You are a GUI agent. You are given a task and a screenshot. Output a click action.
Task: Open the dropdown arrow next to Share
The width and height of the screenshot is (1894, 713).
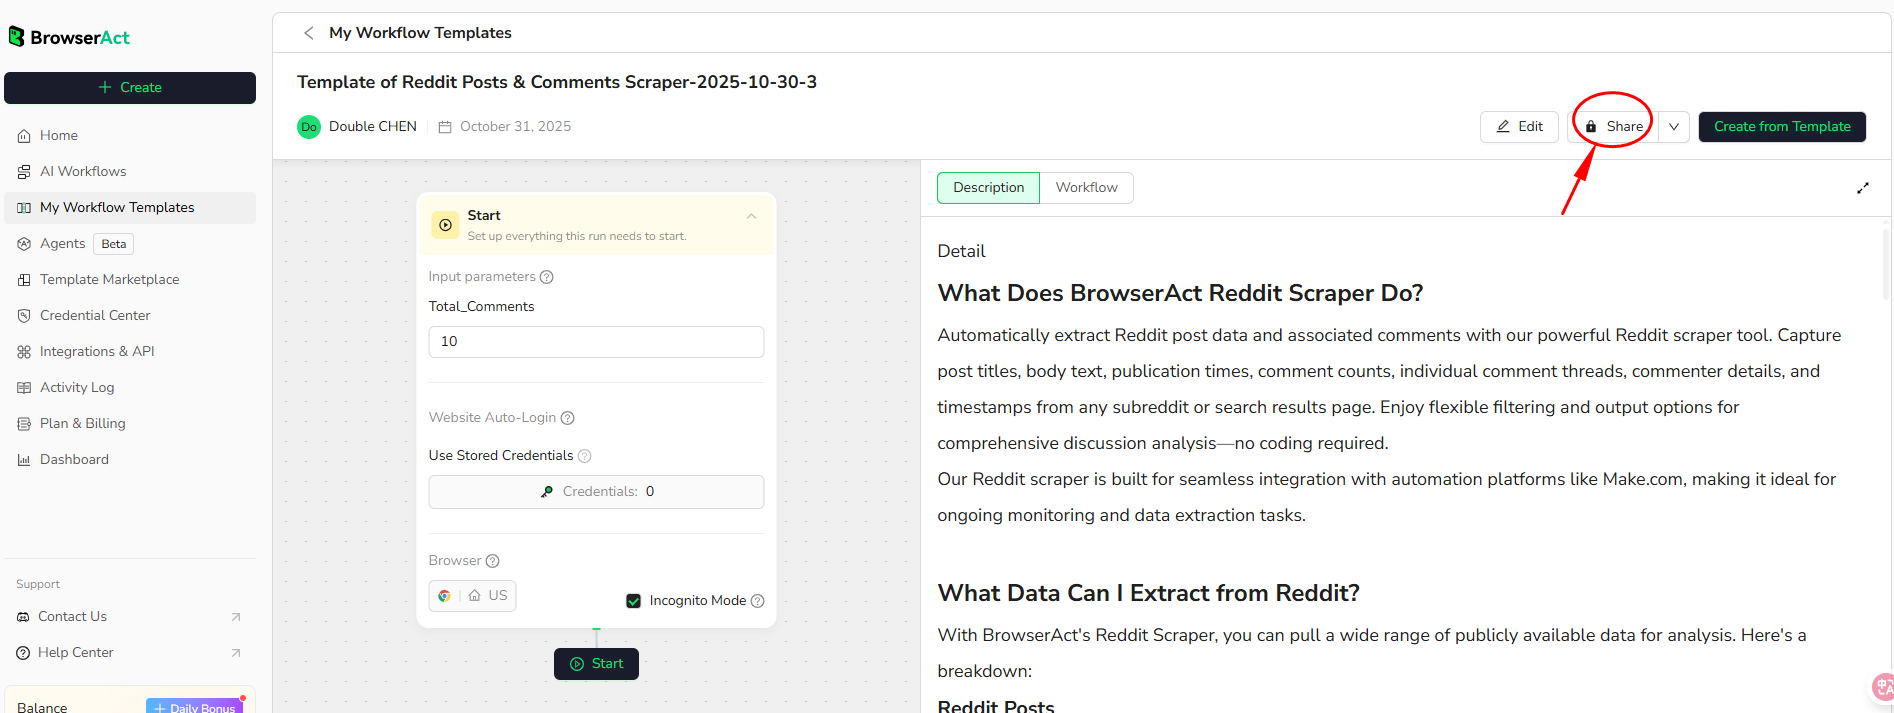pos(1673,127)
